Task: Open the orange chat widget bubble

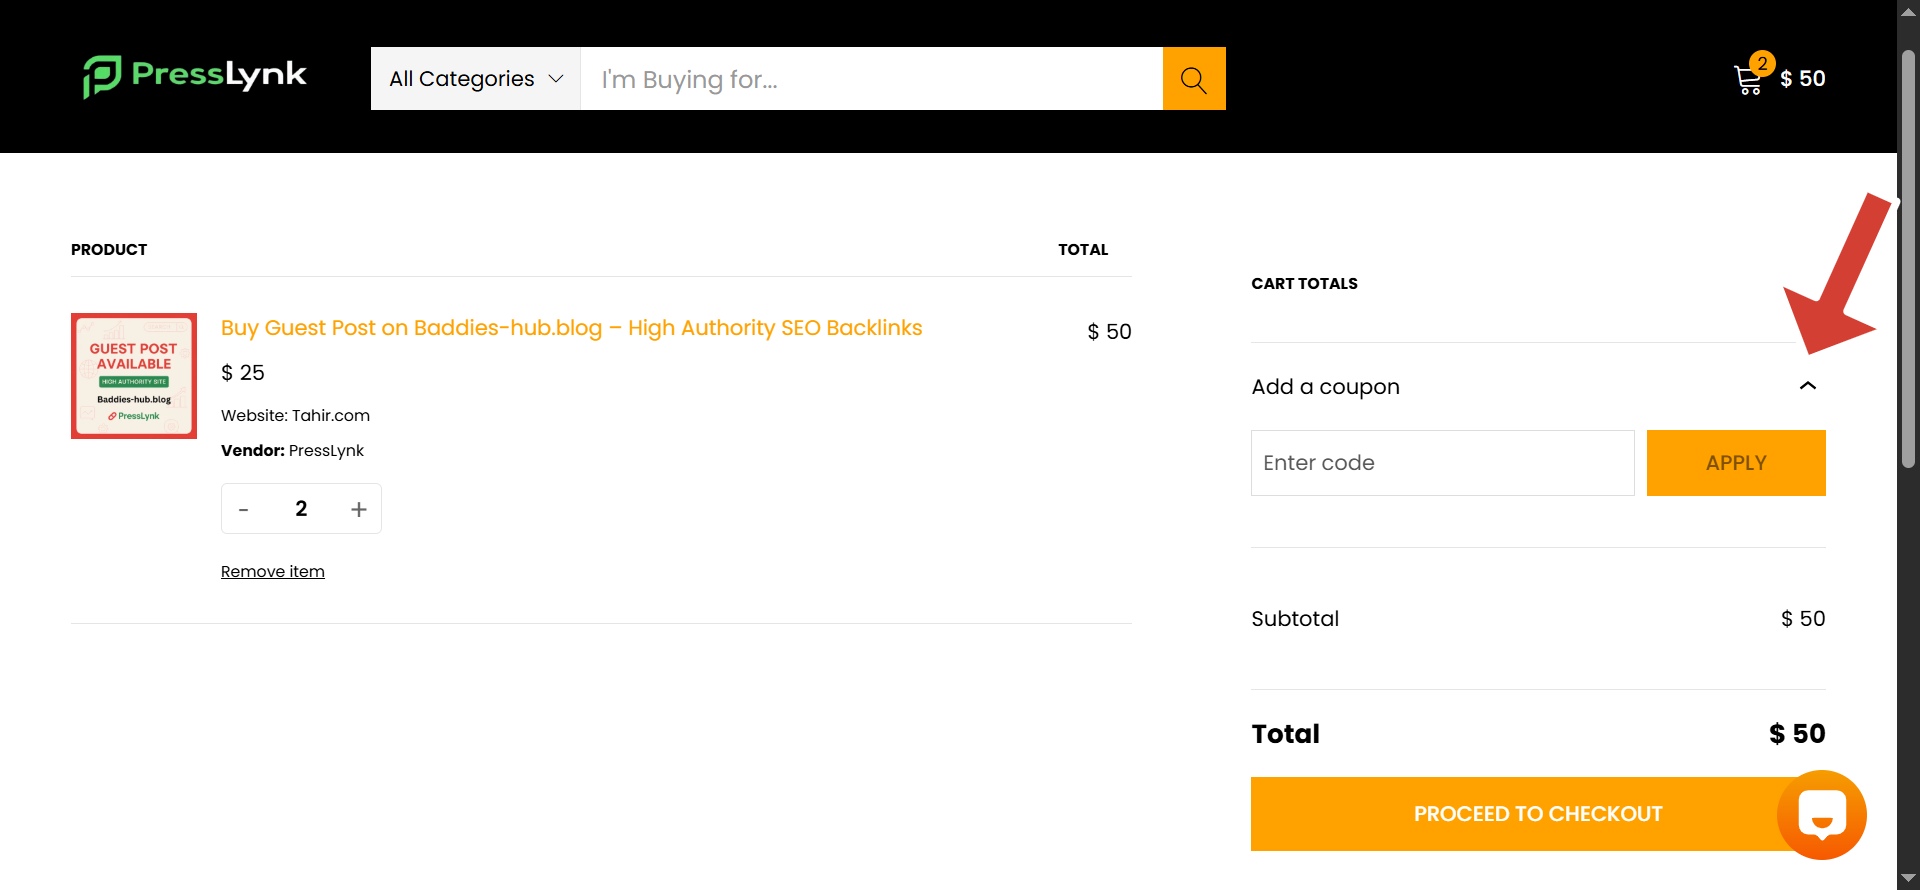Action: [x=1822, y=814]
